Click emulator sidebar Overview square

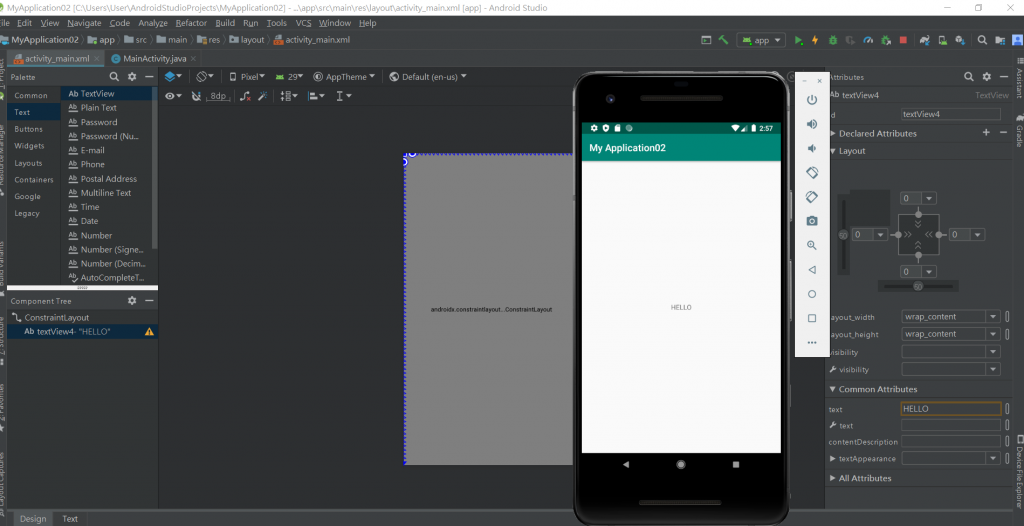tap(812, 318)
